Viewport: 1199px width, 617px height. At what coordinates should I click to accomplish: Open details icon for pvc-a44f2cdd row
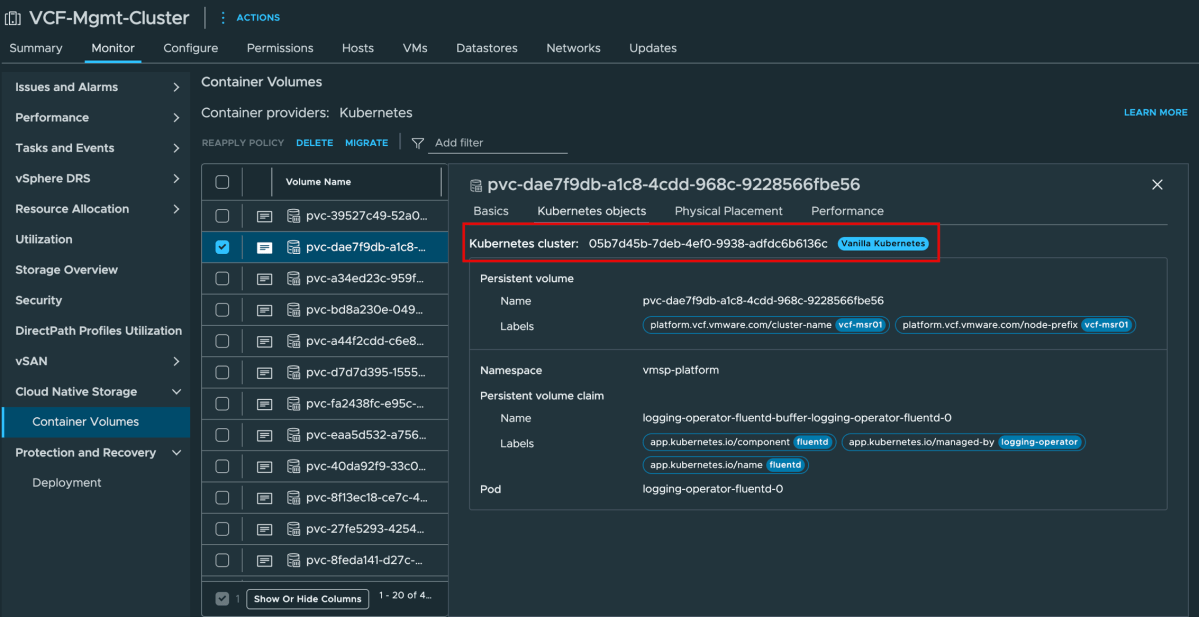pos(264,341)
